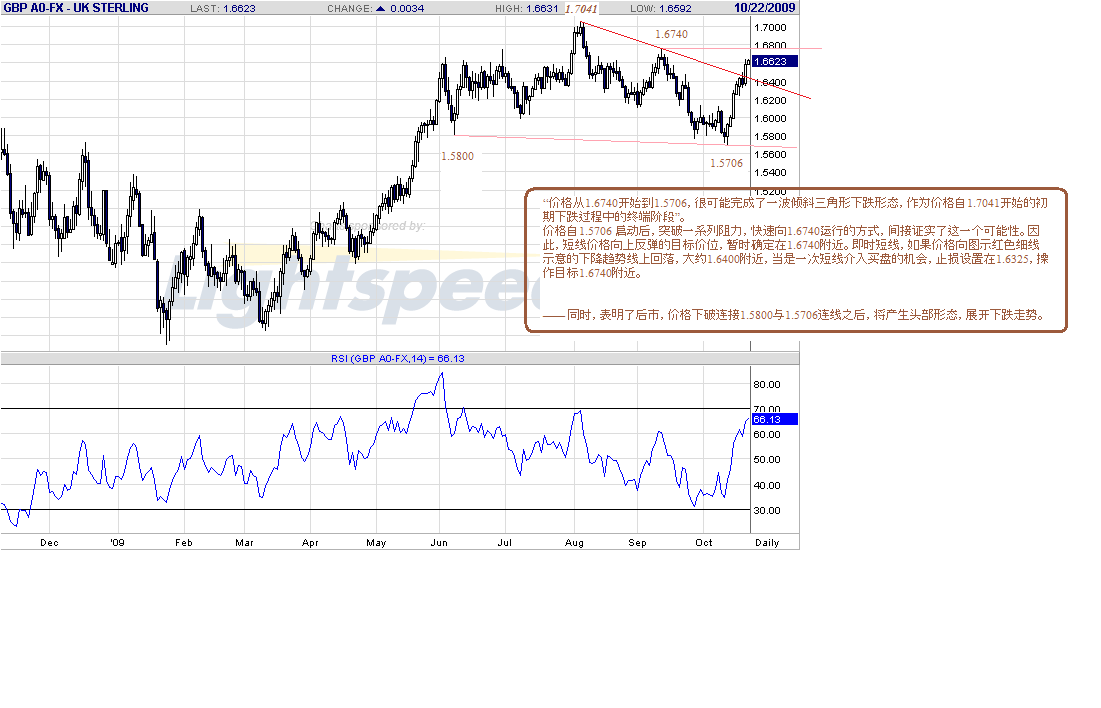This screenshot has height=708, width=1101.
Task: Click the Daily interval label
Action: point(767,543)
